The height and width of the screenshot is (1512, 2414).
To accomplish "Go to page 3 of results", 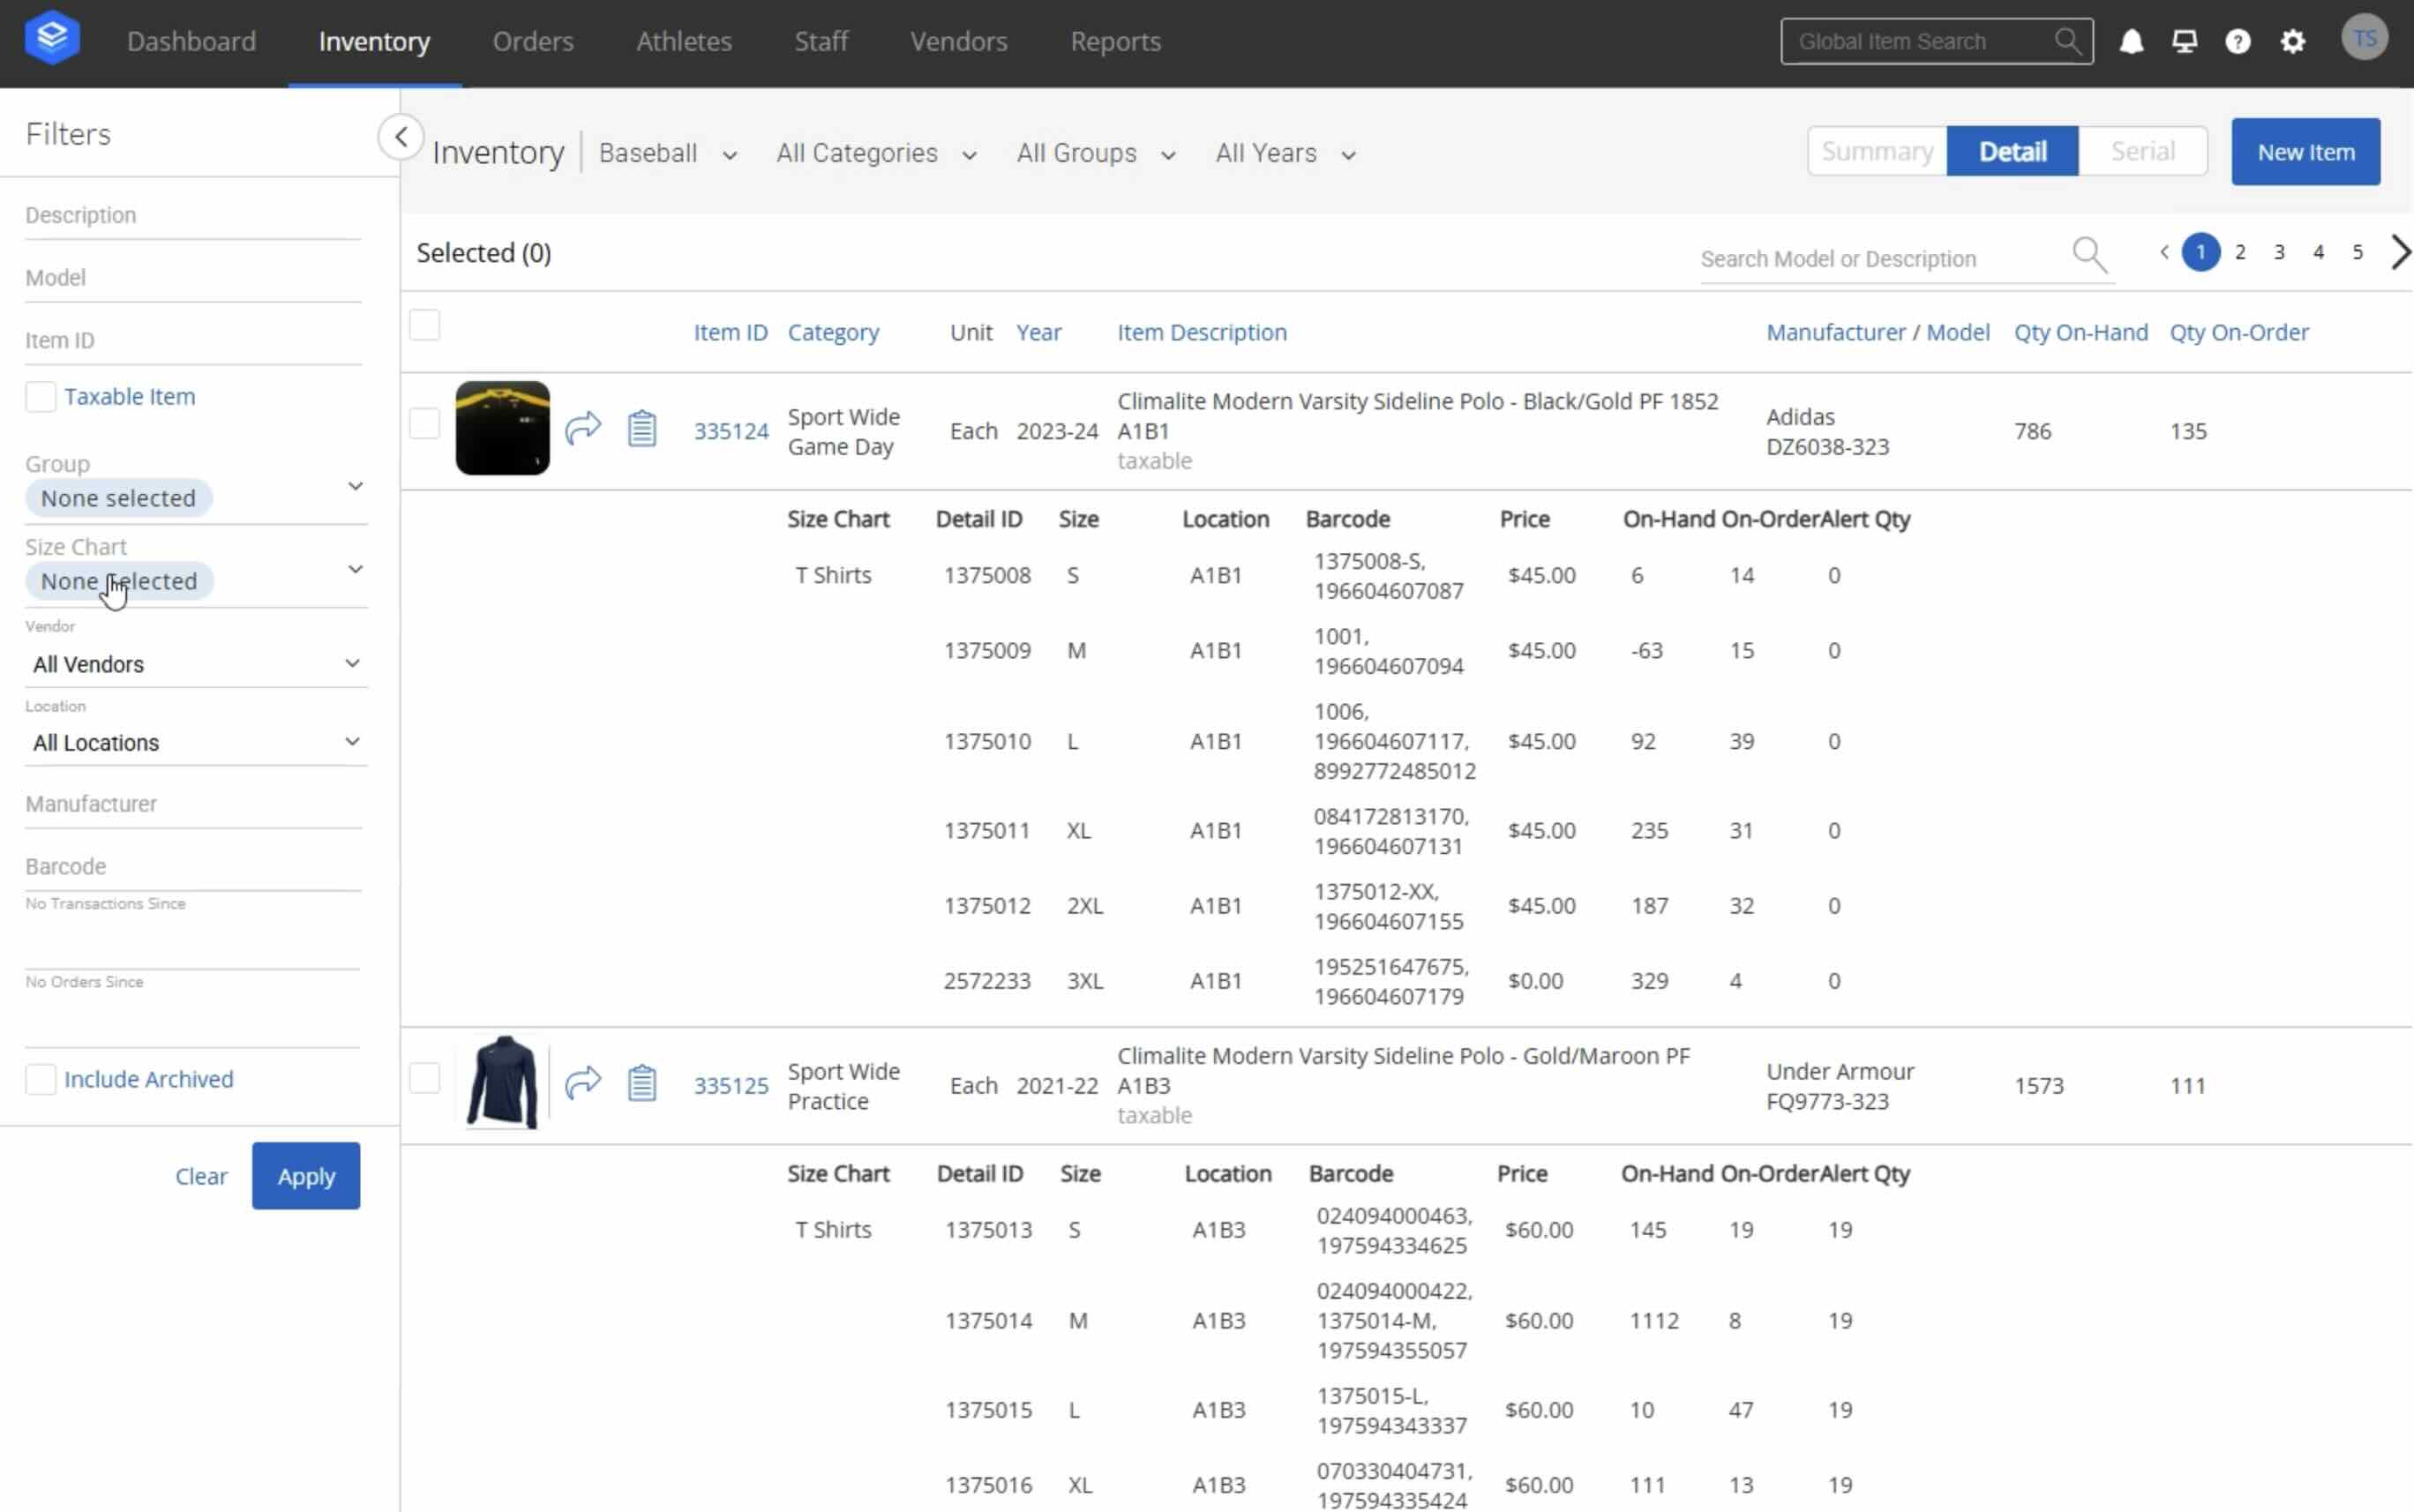I will coord(2279,252).
